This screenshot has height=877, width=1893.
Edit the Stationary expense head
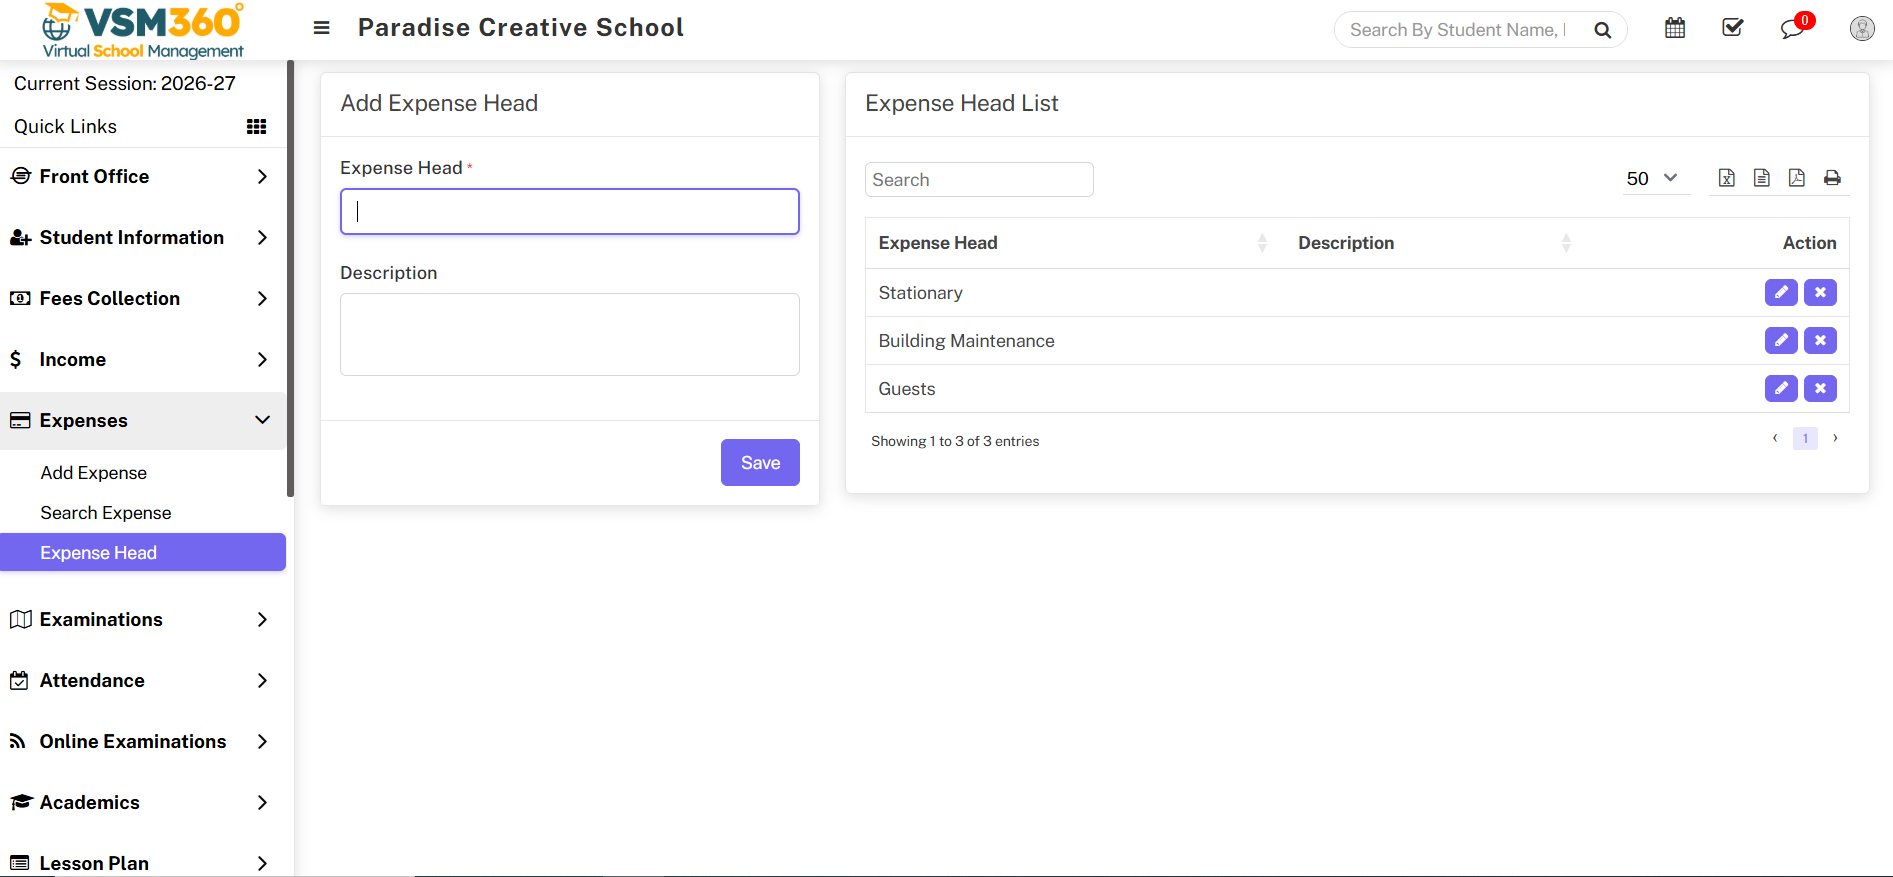[x=1780, y=293]
